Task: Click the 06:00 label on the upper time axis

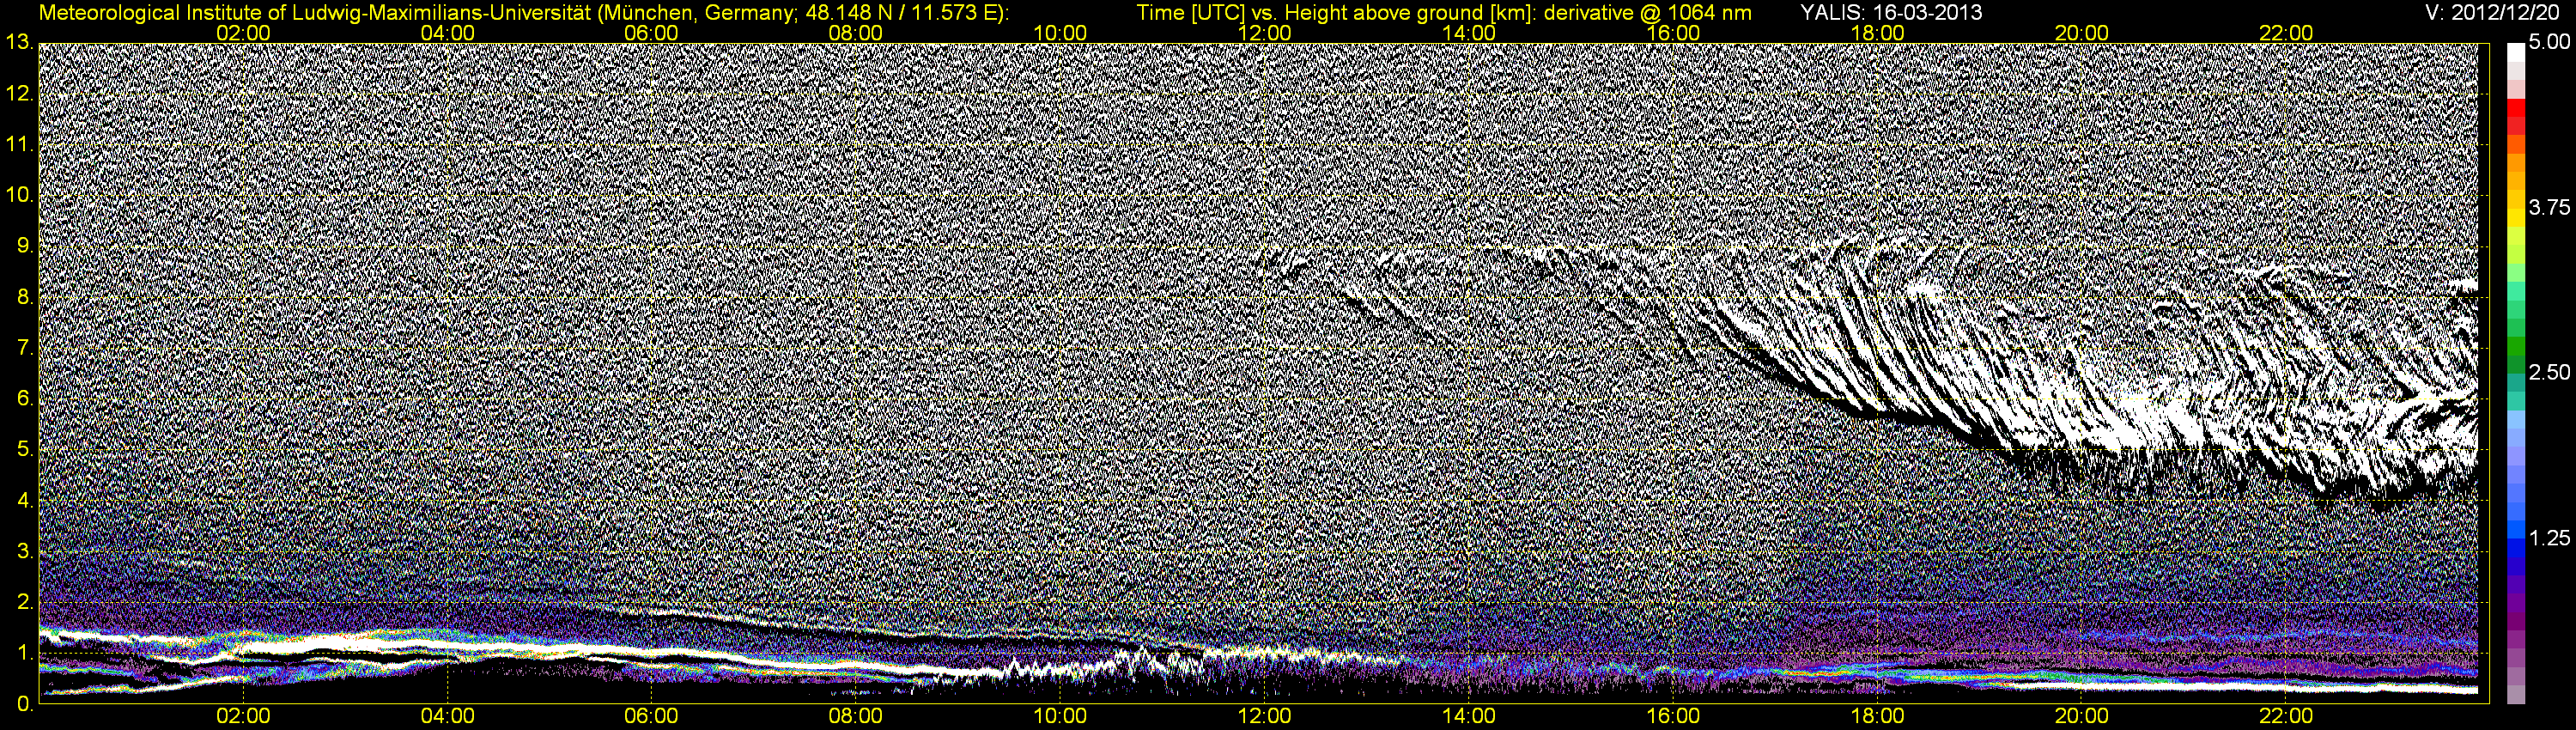Action: tap(651, 33)
